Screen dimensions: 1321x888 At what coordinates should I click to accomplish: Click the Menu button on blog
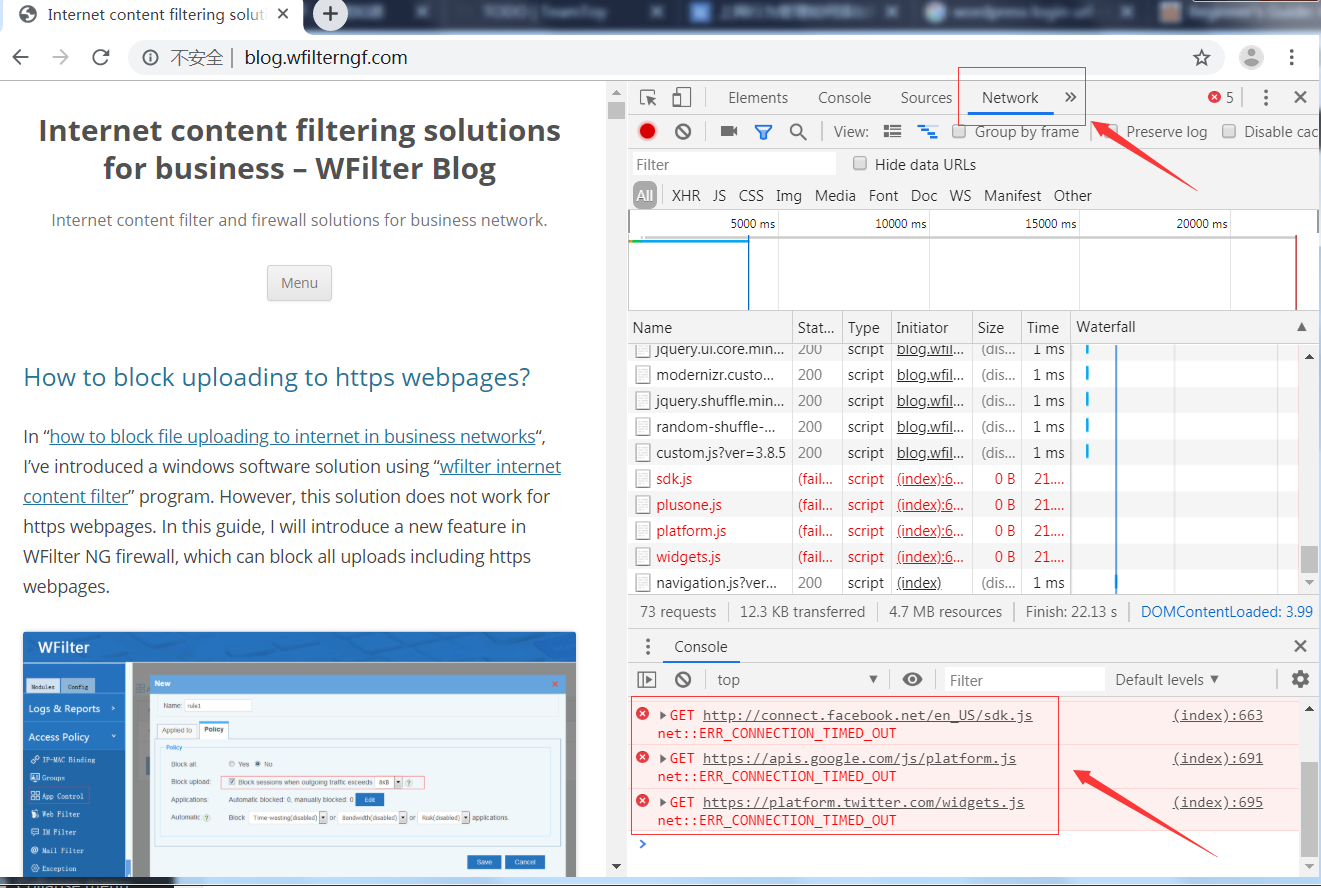[x=299, y=283]
